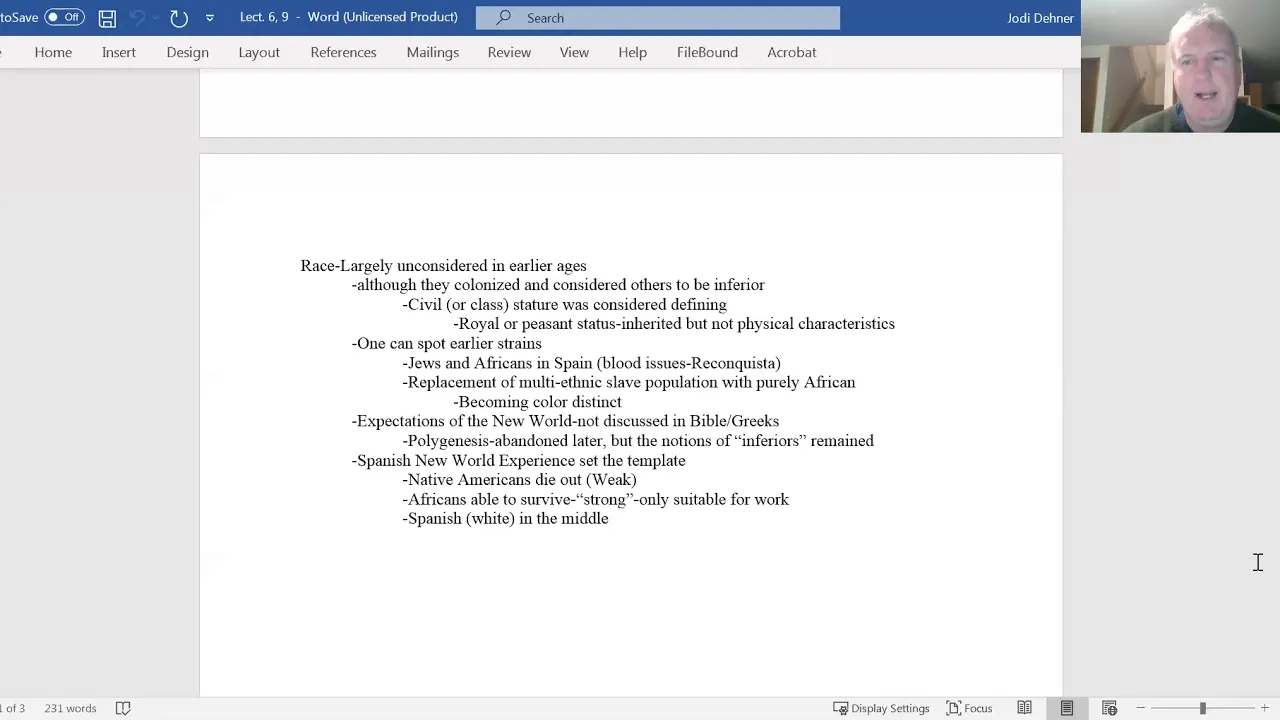
Task: Expand Customize Quick Access Toolbar arrow
Action: pos(209,18)
